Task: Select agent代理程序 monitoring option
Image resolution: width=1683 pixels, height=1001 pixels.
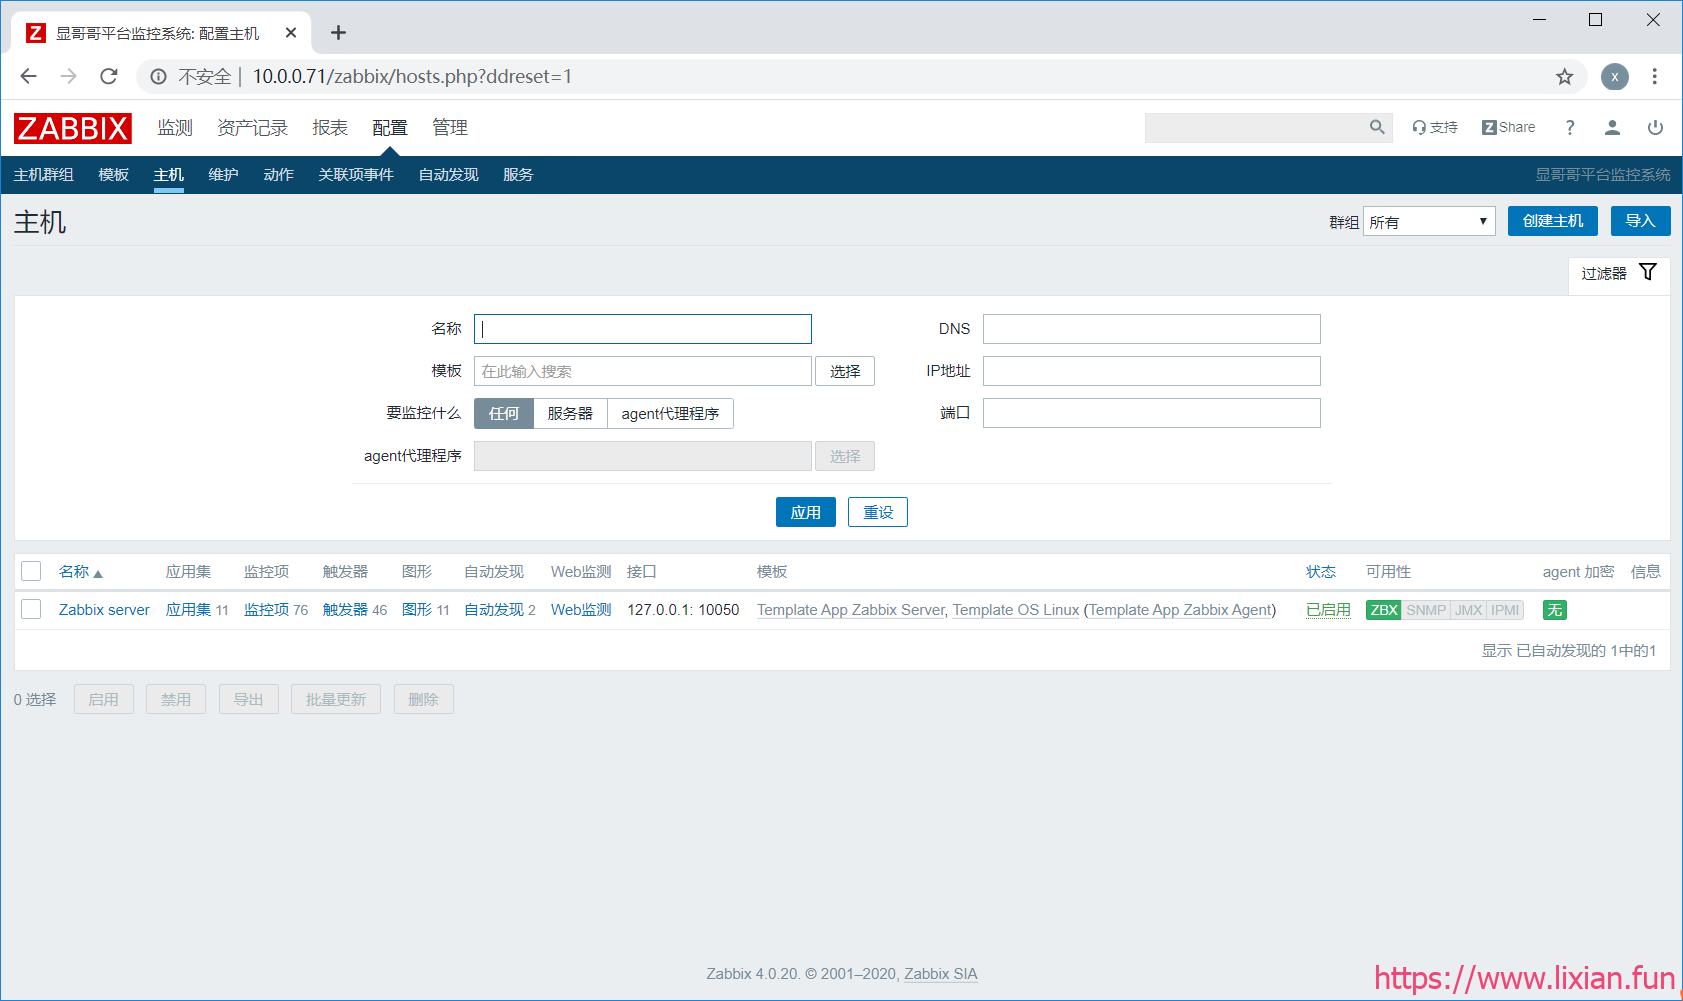Action: (x=670, y=413)
